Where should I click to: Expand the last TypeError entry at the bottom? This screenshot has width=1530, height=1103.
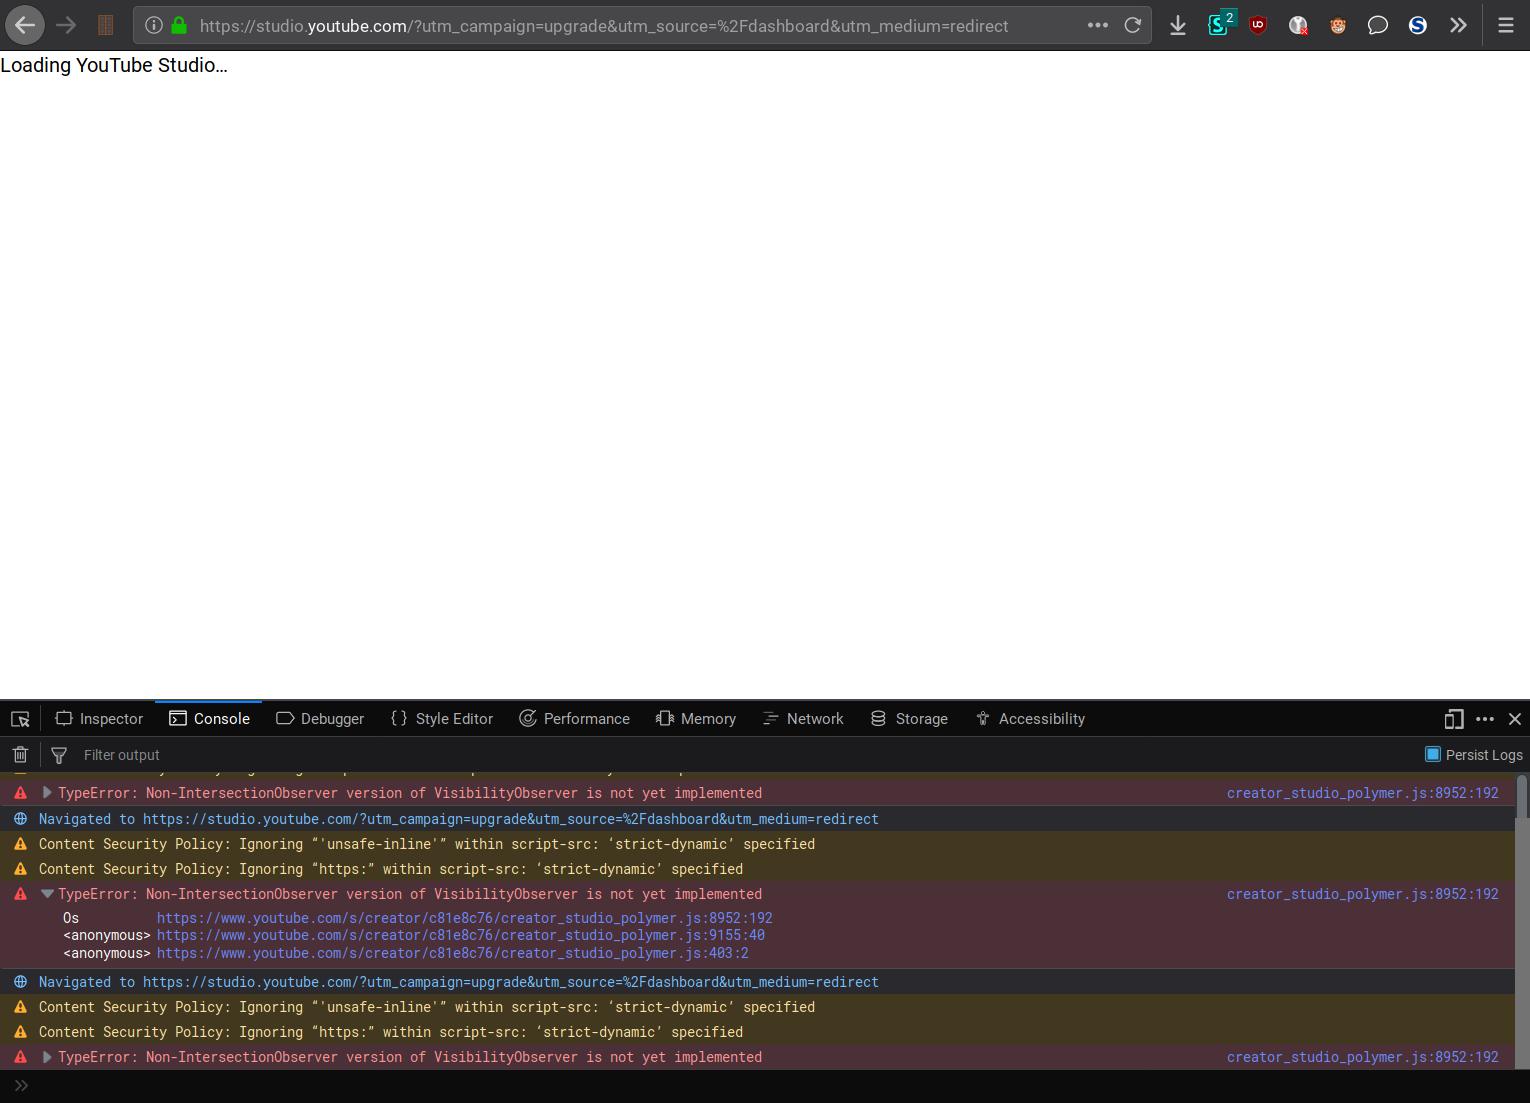coord(46,1057)
